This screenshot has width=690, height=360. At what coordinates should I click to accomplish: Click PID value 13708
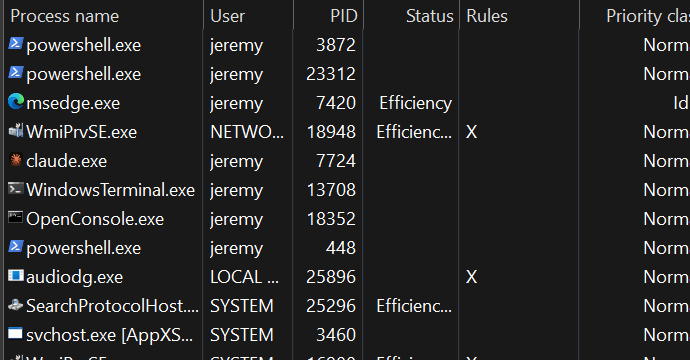[331, 190]
